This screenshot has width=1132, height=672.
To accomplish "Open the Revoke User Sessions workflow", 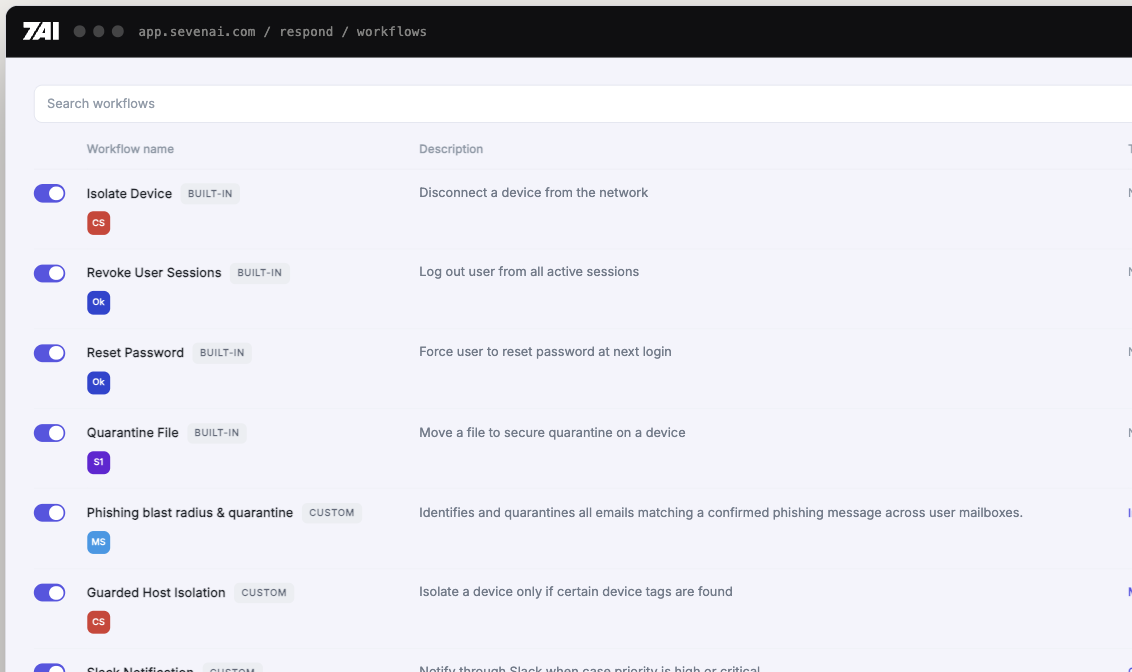I will 154,273.
